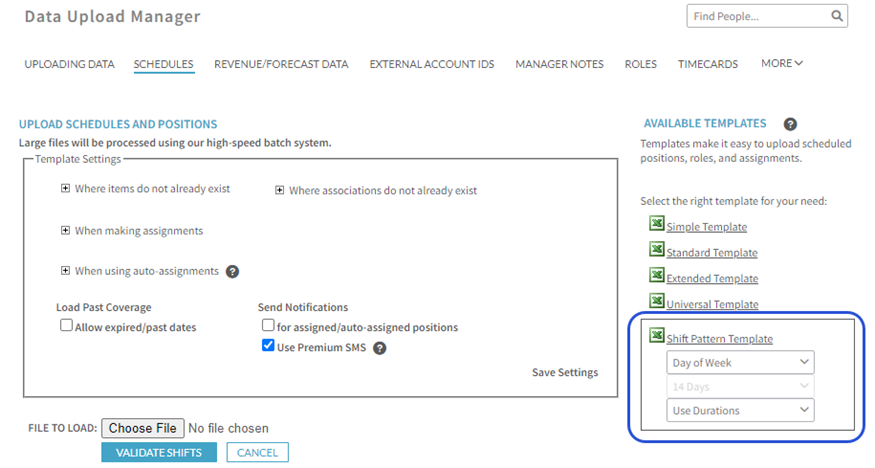Screen dimensions: 875x468
Task: Click Choose File button
Action: 143,428
